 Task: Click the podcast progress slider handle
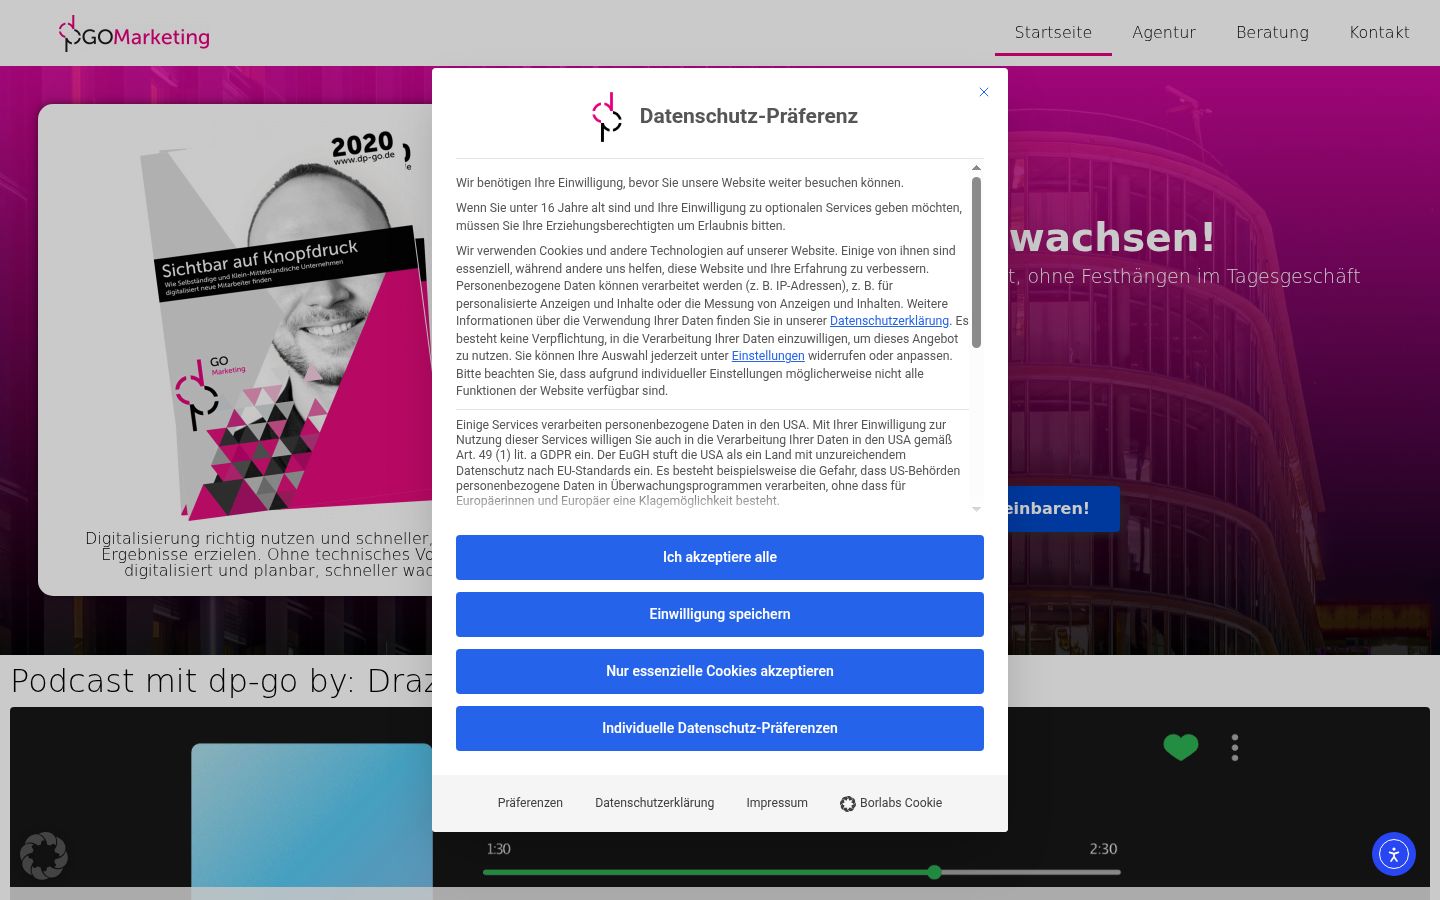(x=934, y=872)
